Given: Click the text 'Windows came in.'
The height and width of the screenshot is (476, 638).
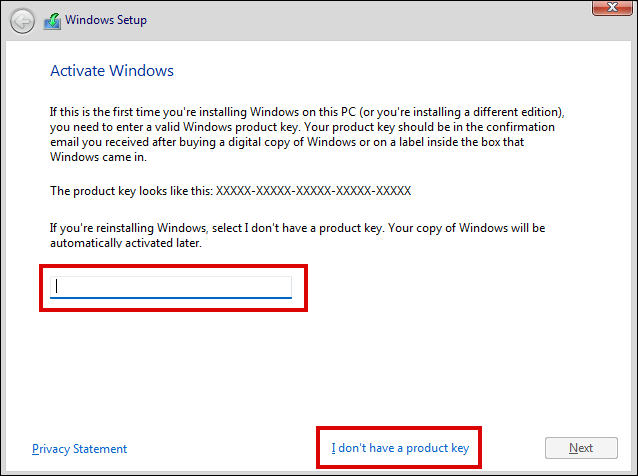Looking at the screenshot, I should (x=98, y=157).
